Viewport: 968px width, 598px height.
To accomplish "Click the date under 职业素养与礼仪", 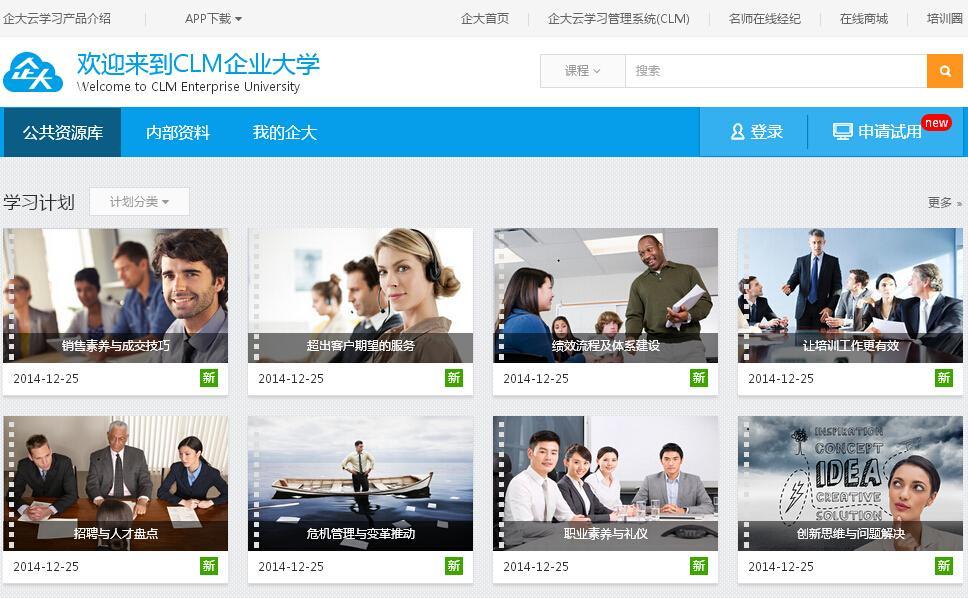I will tap(536, 567).
